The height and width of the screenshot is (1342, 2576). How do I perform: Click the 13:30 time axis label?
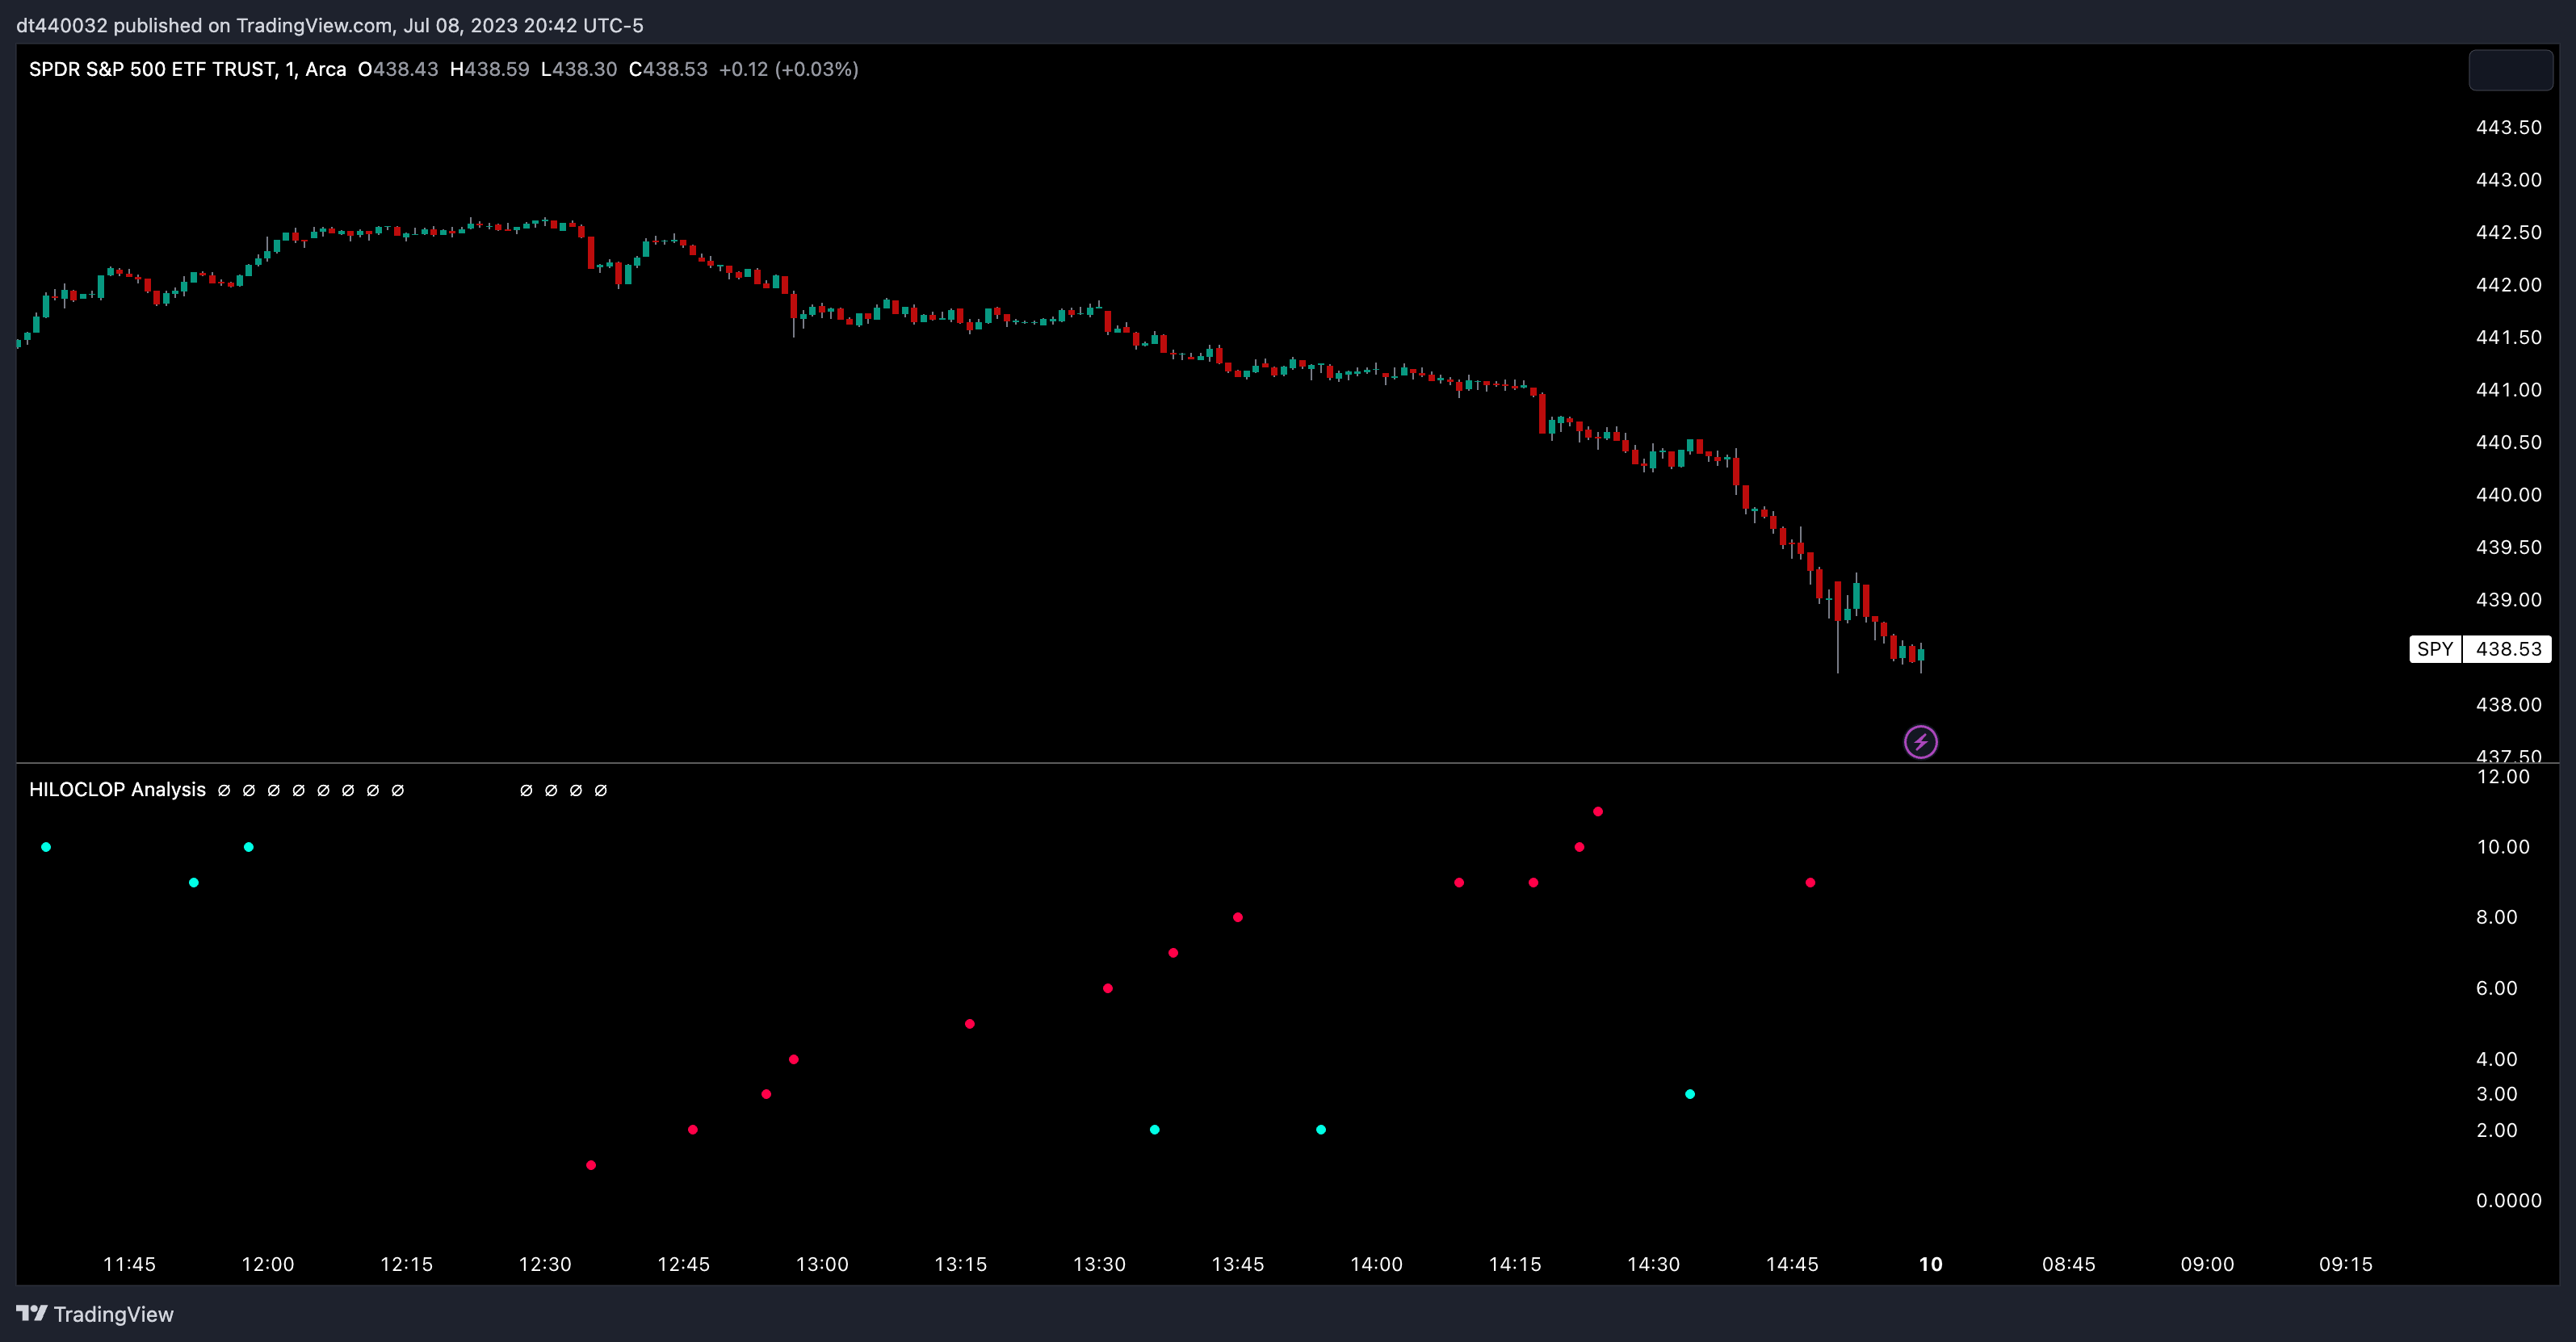1100,1264
